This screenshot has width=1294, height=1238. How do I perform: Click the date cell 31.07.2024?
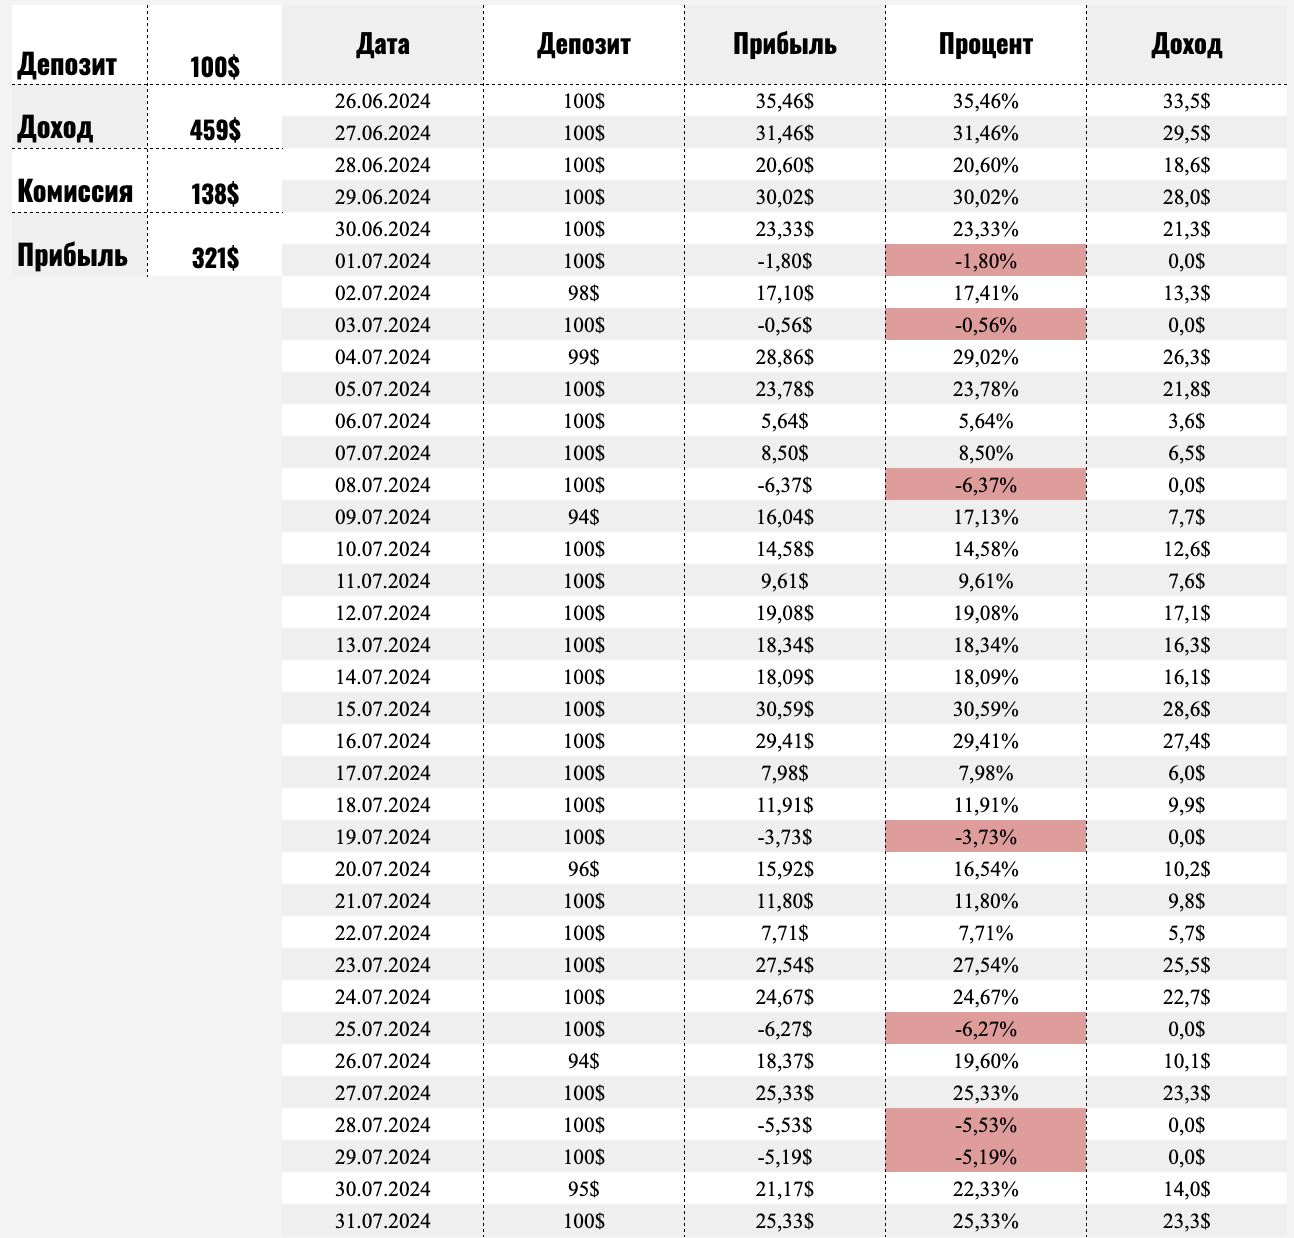pyautogui.click(x=382, y=1221)
